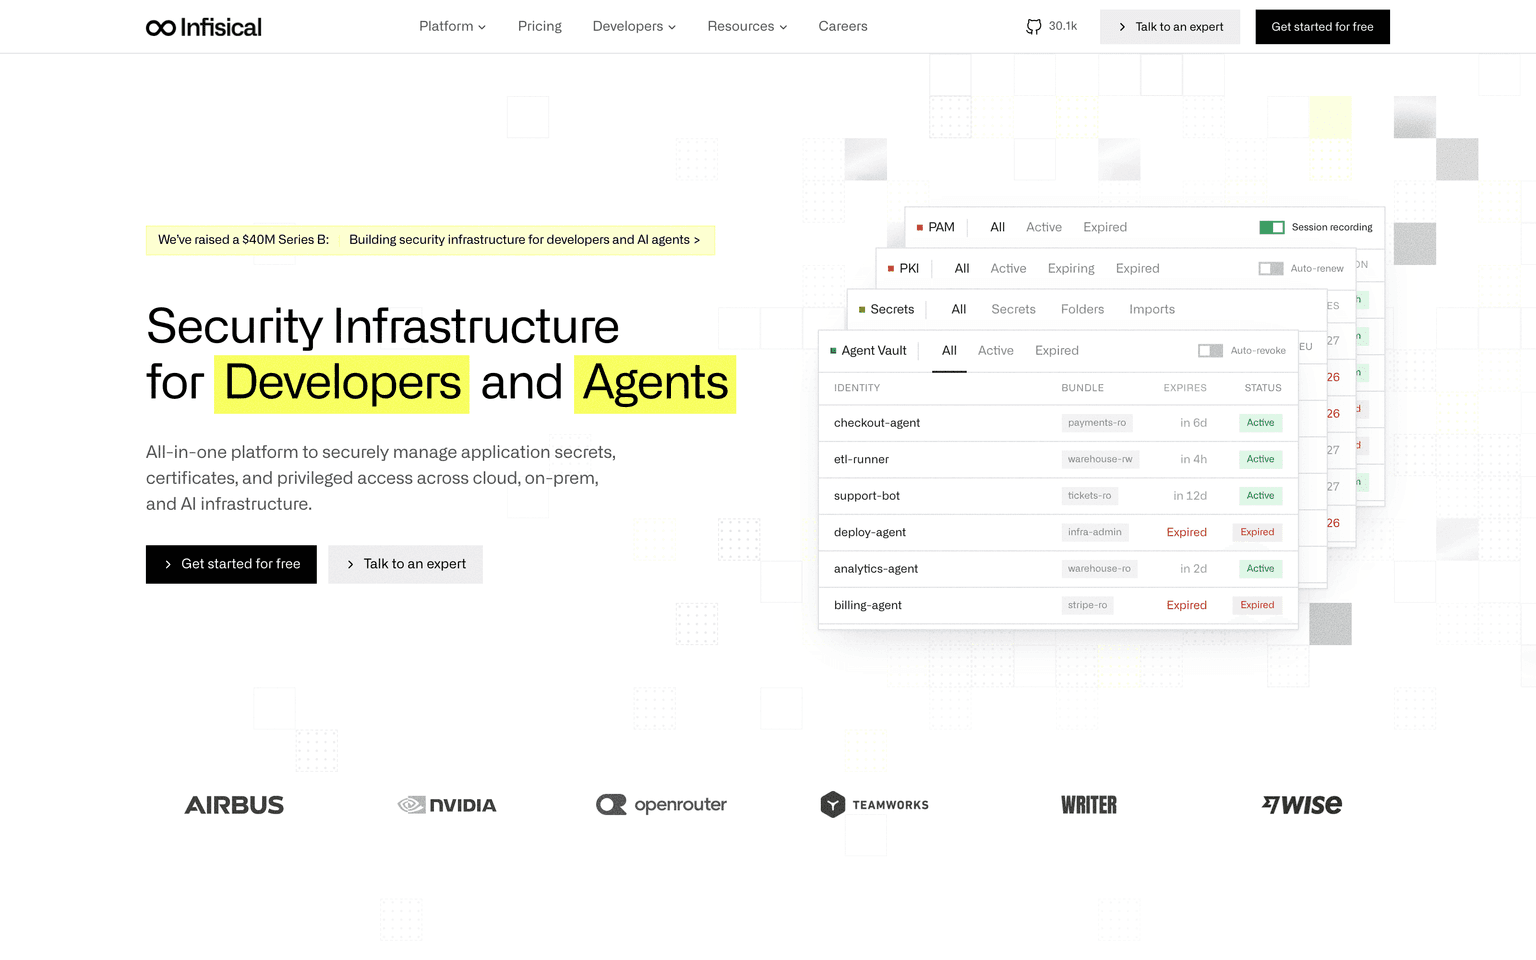The height and width of the screenshot is (960, 1536).
Task: Click the infra-admin bundle tag
Action: [x=1095, y=532]
